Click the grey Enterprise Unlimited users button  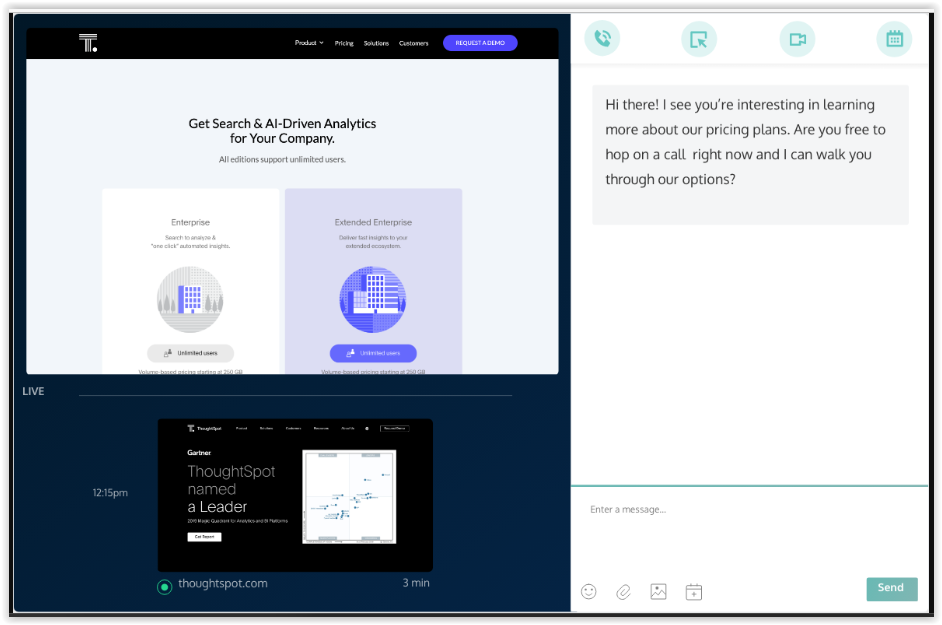(190, 353)
